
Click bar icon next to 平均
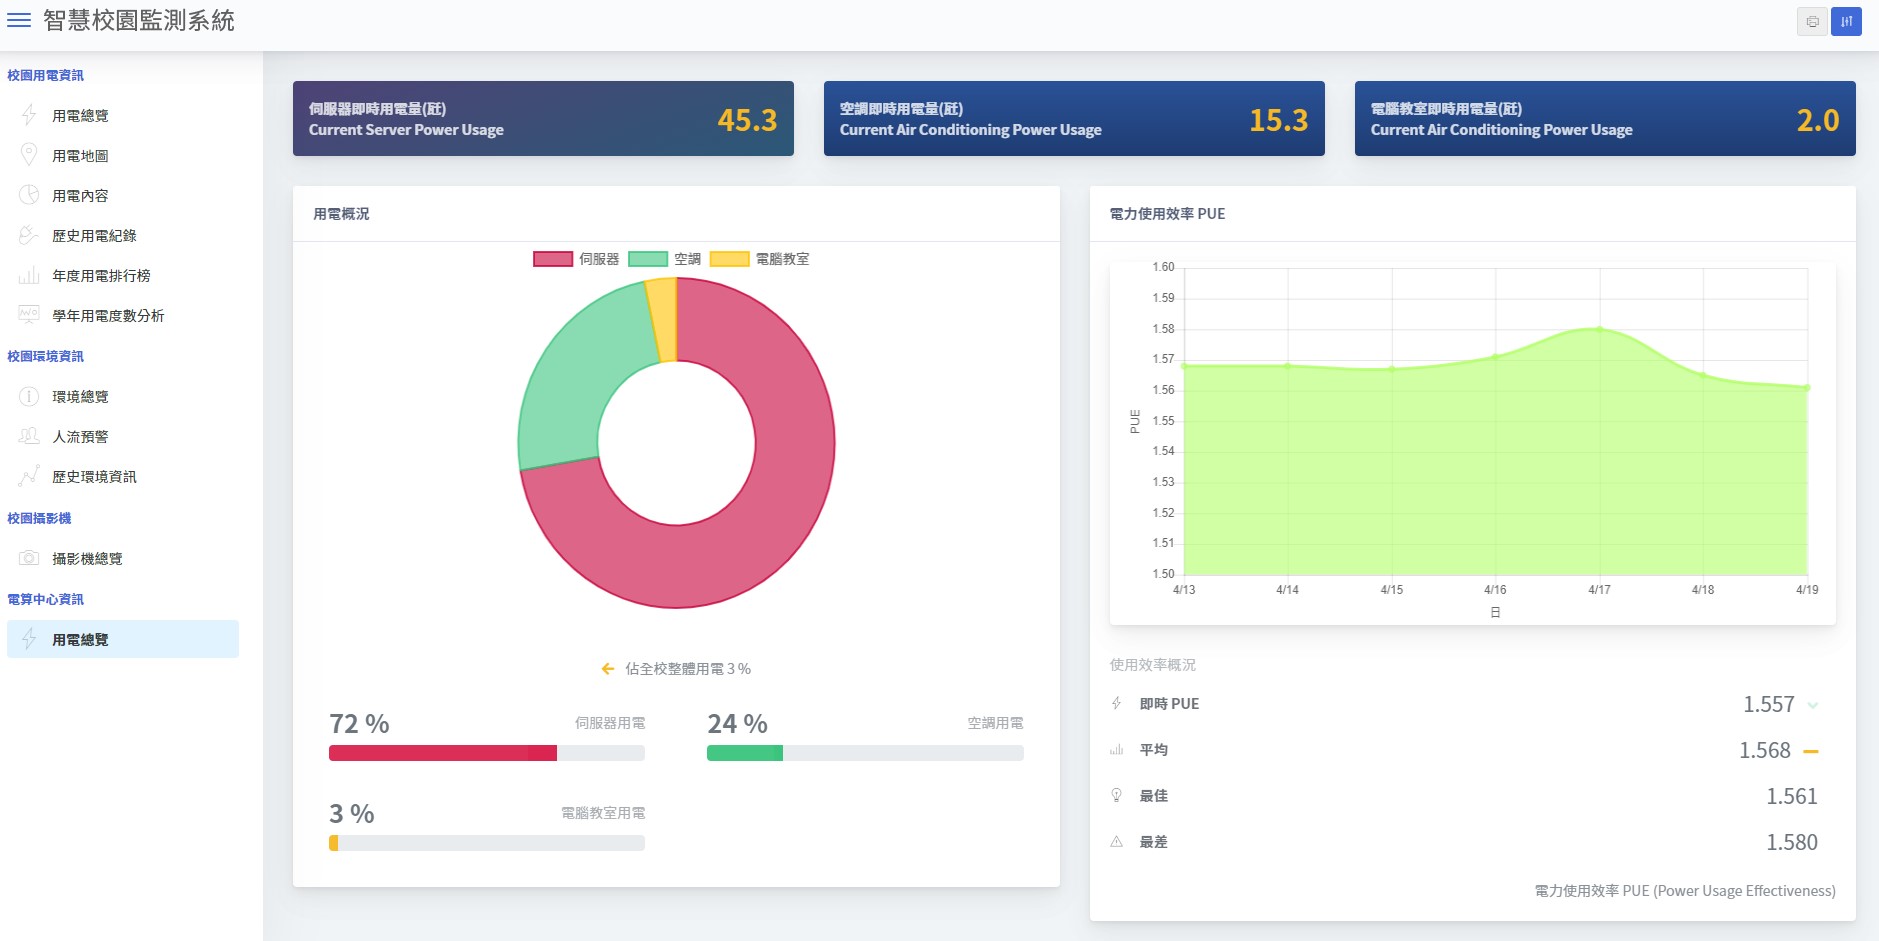[x=1116, y=749]
